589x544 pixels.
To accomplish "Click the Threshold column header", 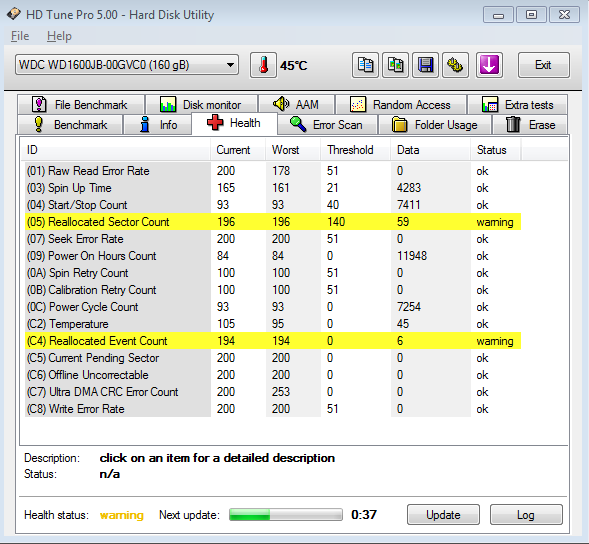I will click(355, 150).
